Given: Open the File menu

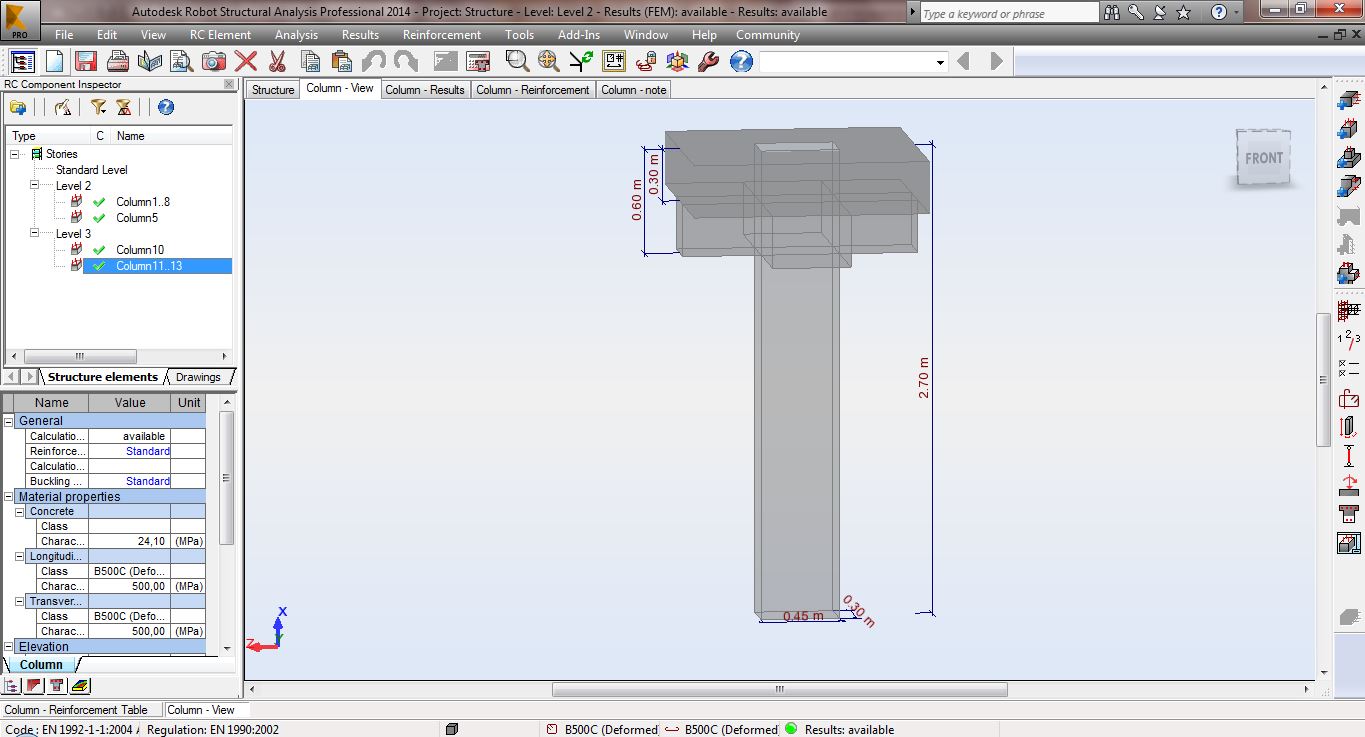Looking at the screenshot, I should click(64, 35).
